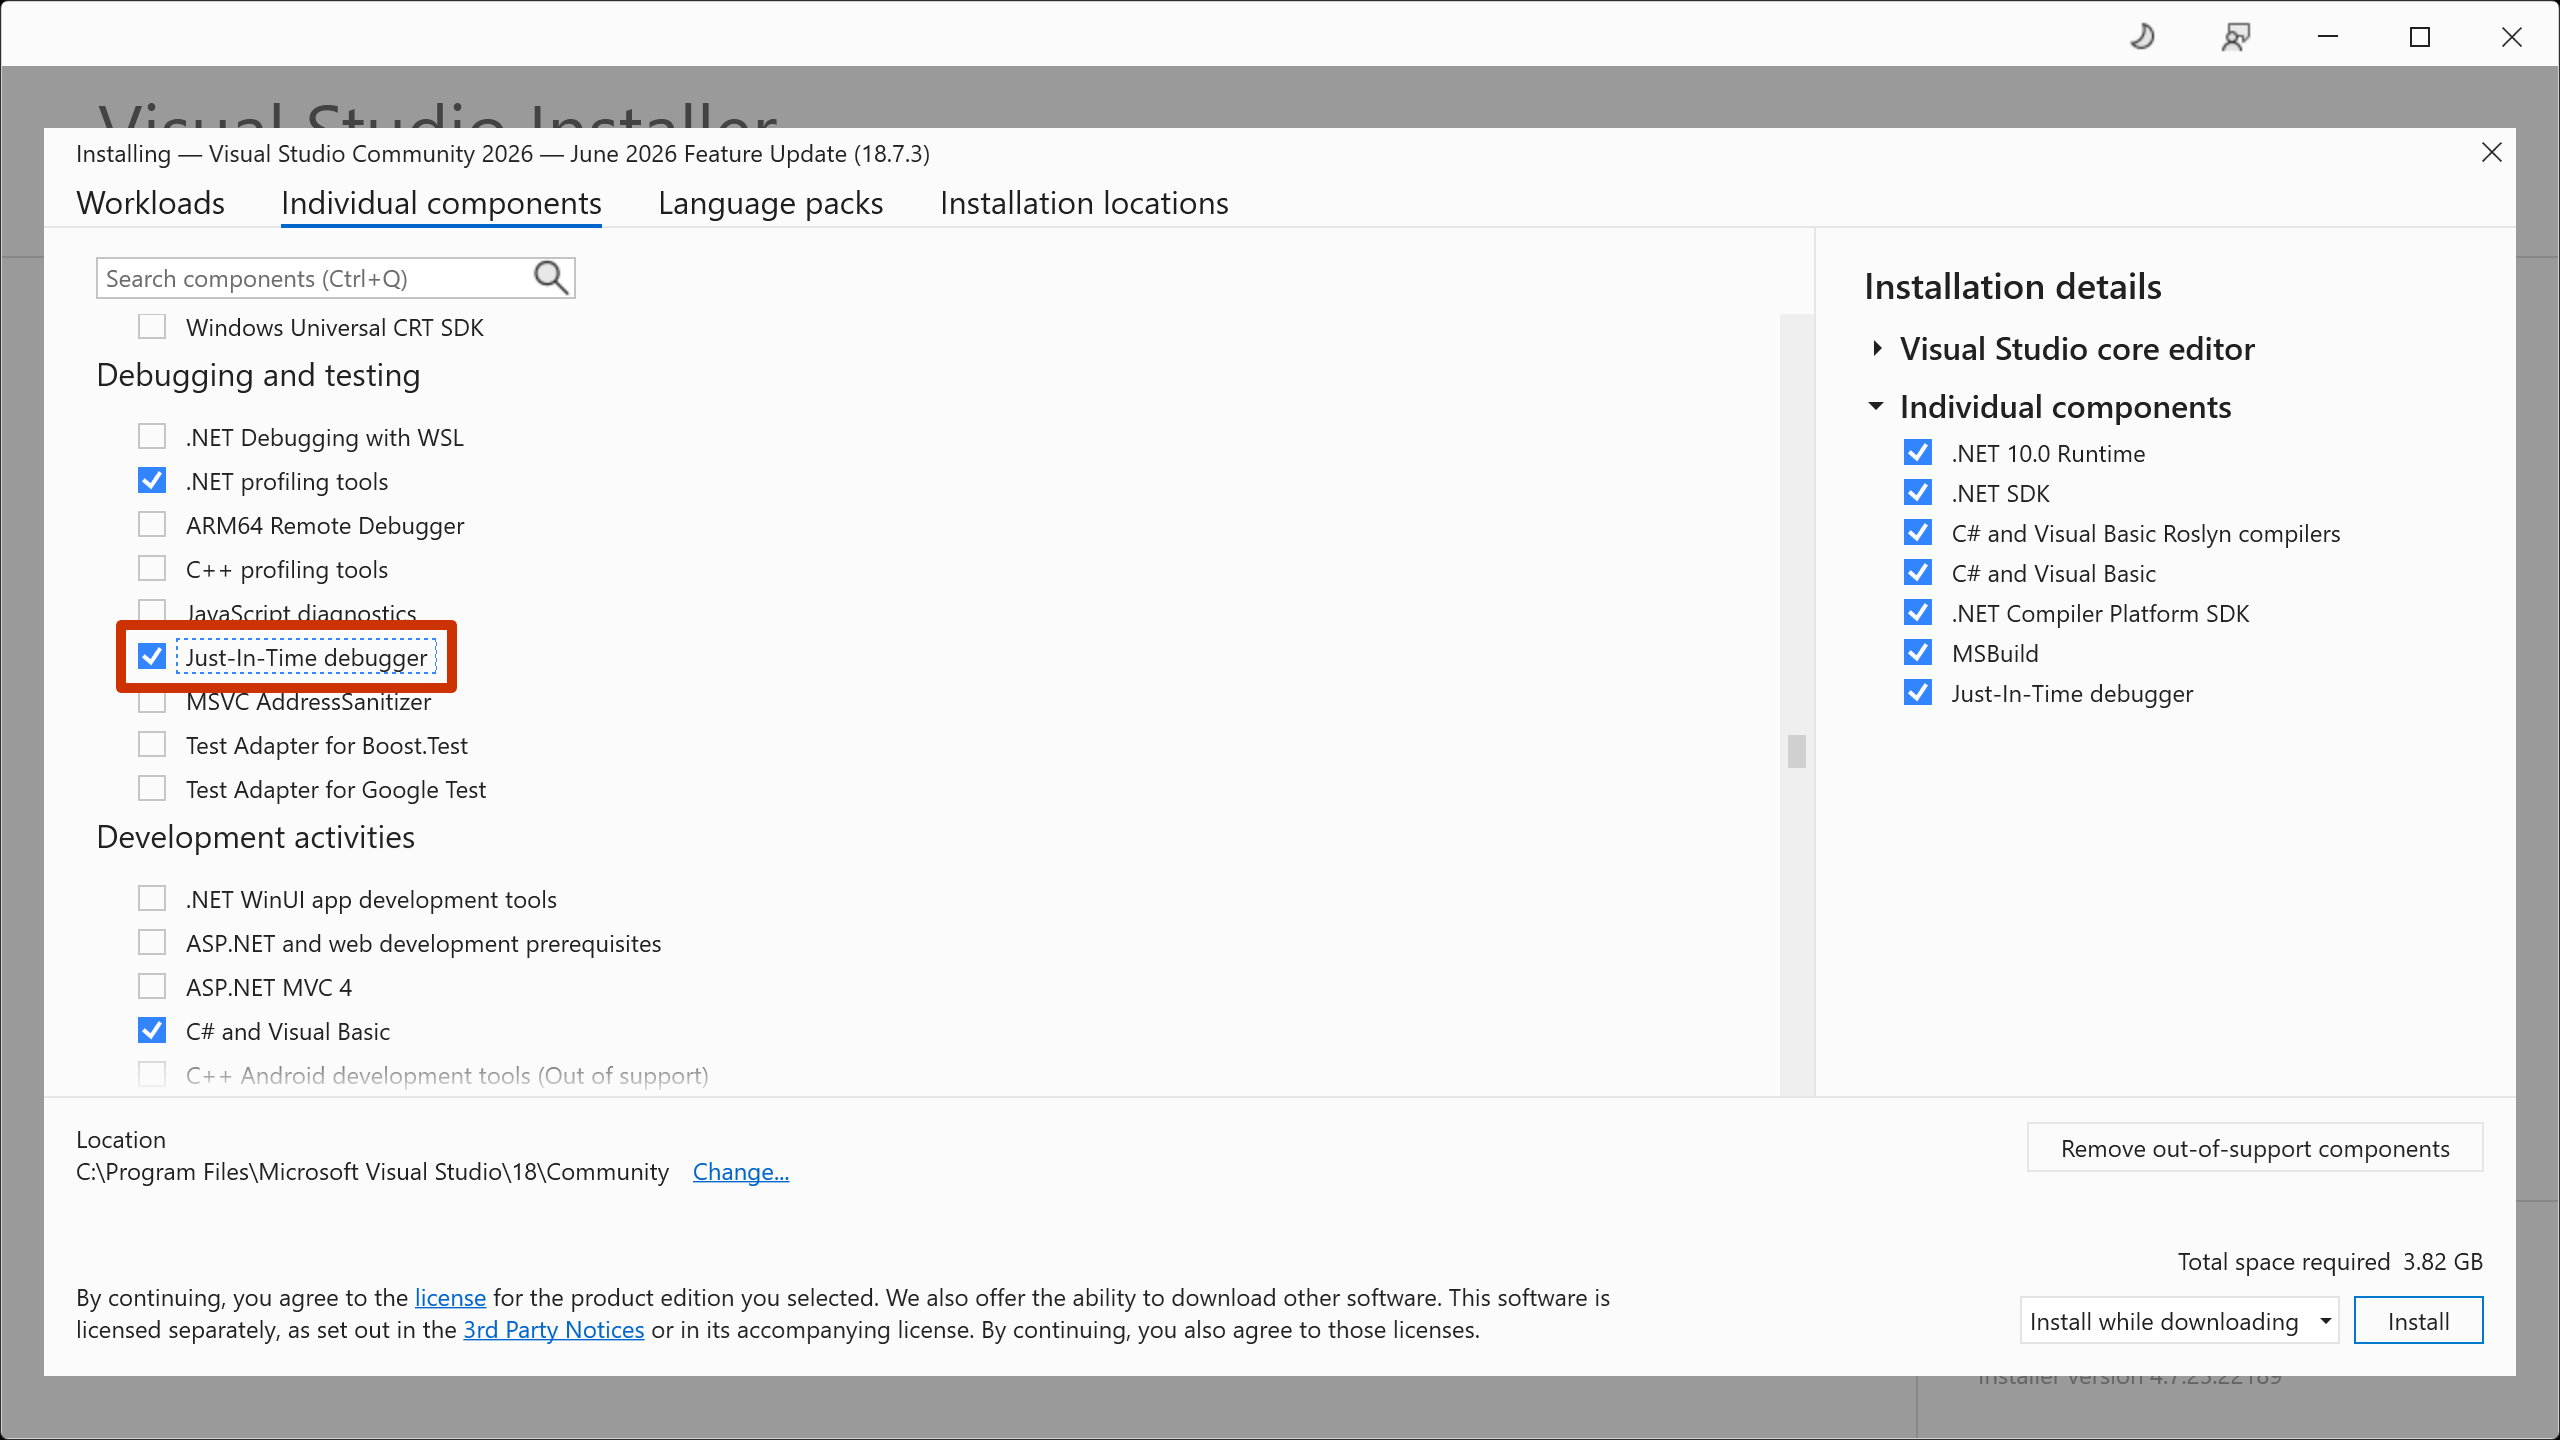The width and height of the screenshot is (2560, 1440).
Task: Open the license link
Action: pos(450,1297)
